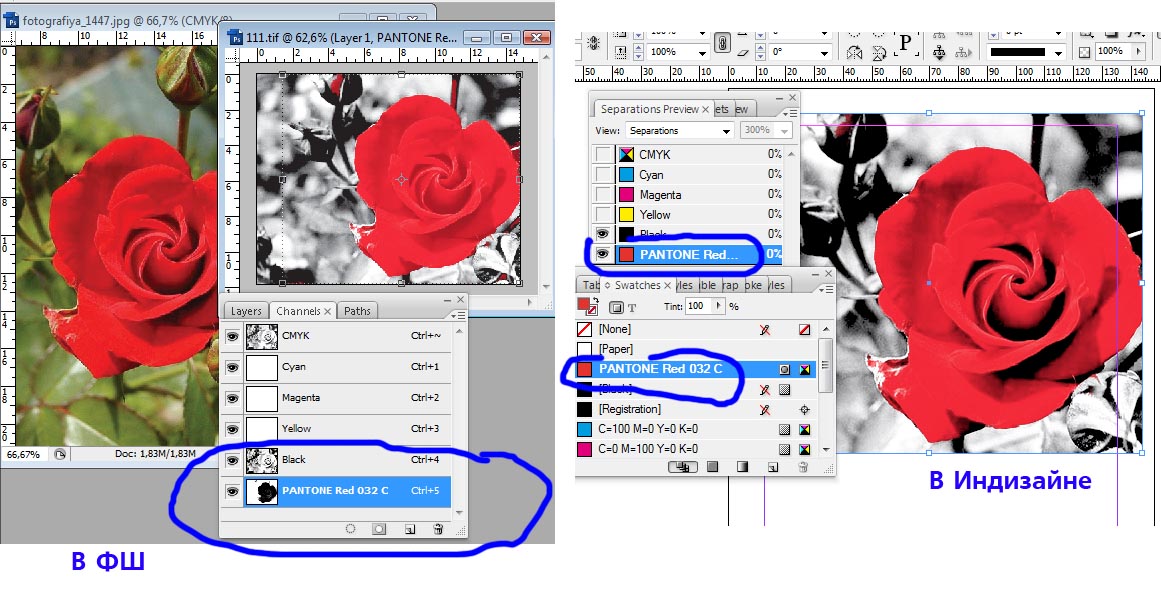
Task: Click the flip vertical icon
Action: coord(879,52)
